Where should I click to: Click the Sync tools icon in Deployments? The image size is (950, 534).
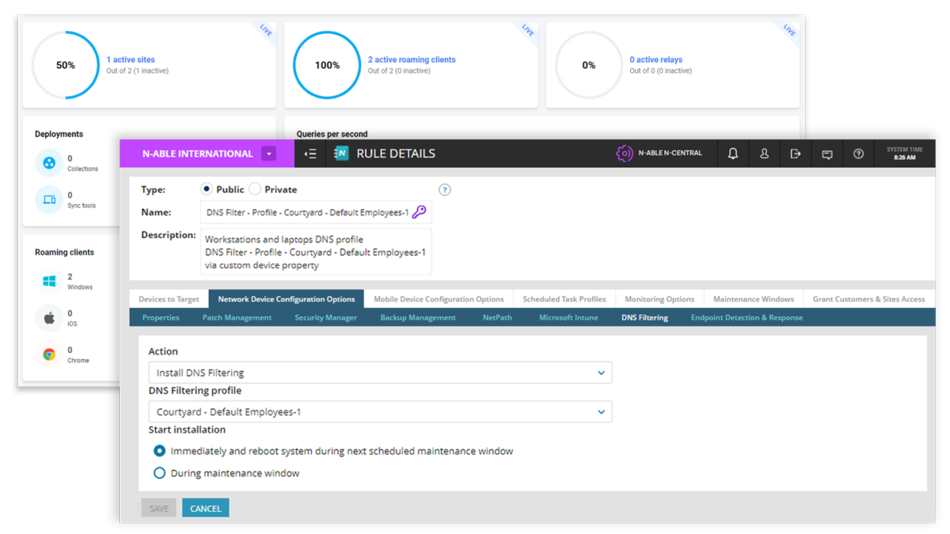(49, 199)
